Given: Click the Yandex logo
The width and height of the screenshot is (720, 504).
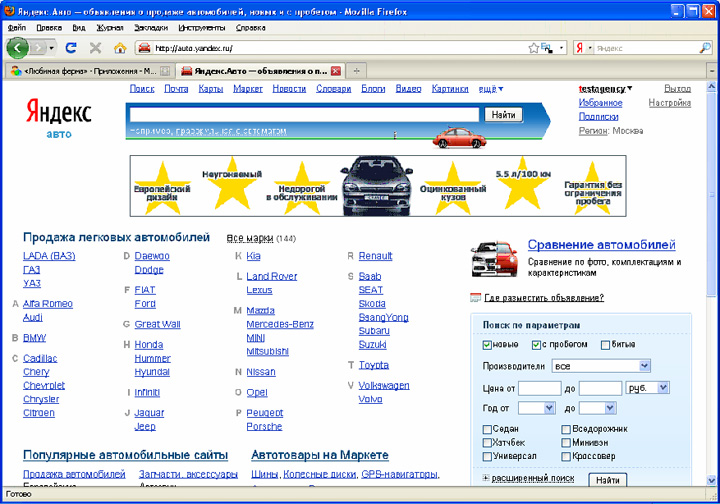Looking at the screenshot, I should point(58,111).
